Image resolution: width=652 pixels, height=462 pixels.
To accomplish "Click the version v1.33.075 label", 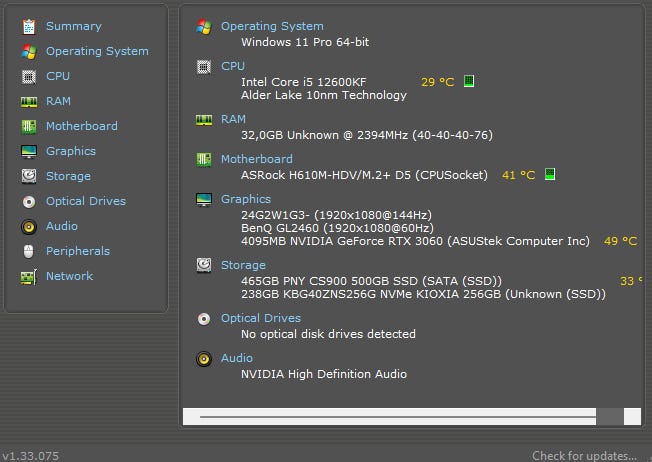I will coord(30,456).
